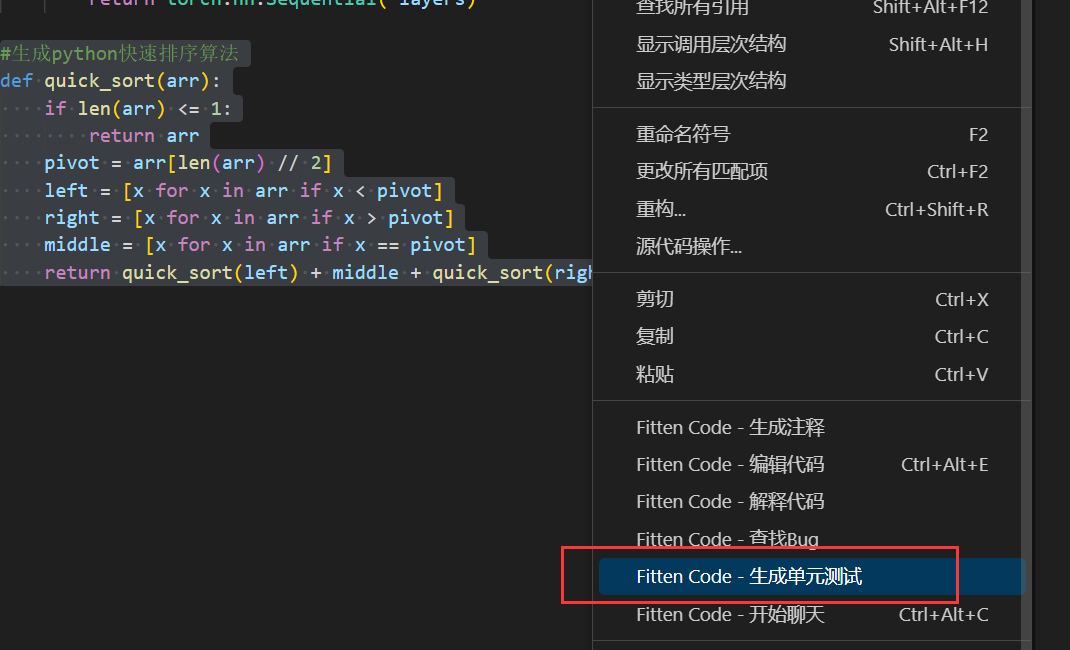Image resolution: width=1070 pixels, height=650 pixels.
Task: Click 粘贴 in the context menu
Action: 655,374
